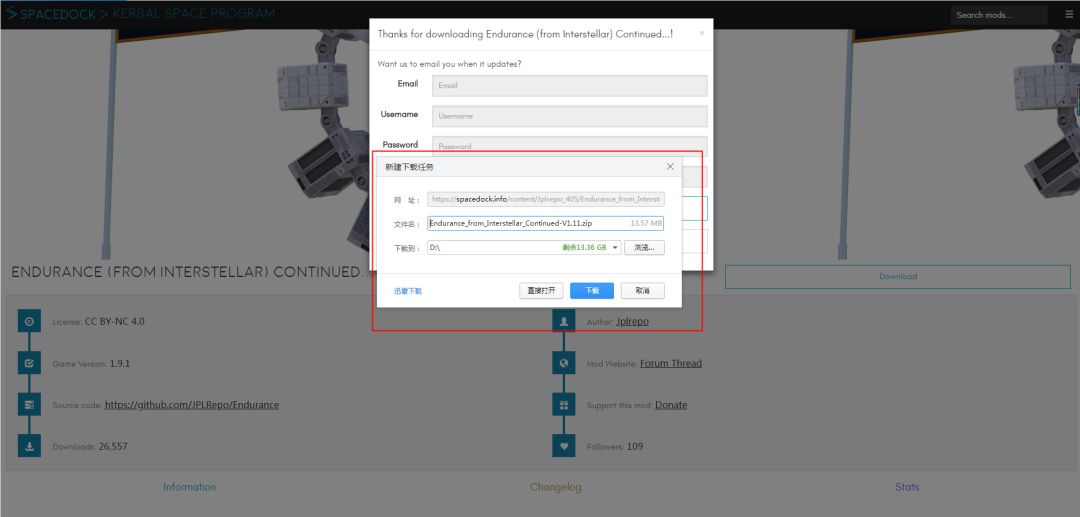Close the Thanks for downloading modal
The height and width of the screenshot is (517, 1080).
point(702,33)
